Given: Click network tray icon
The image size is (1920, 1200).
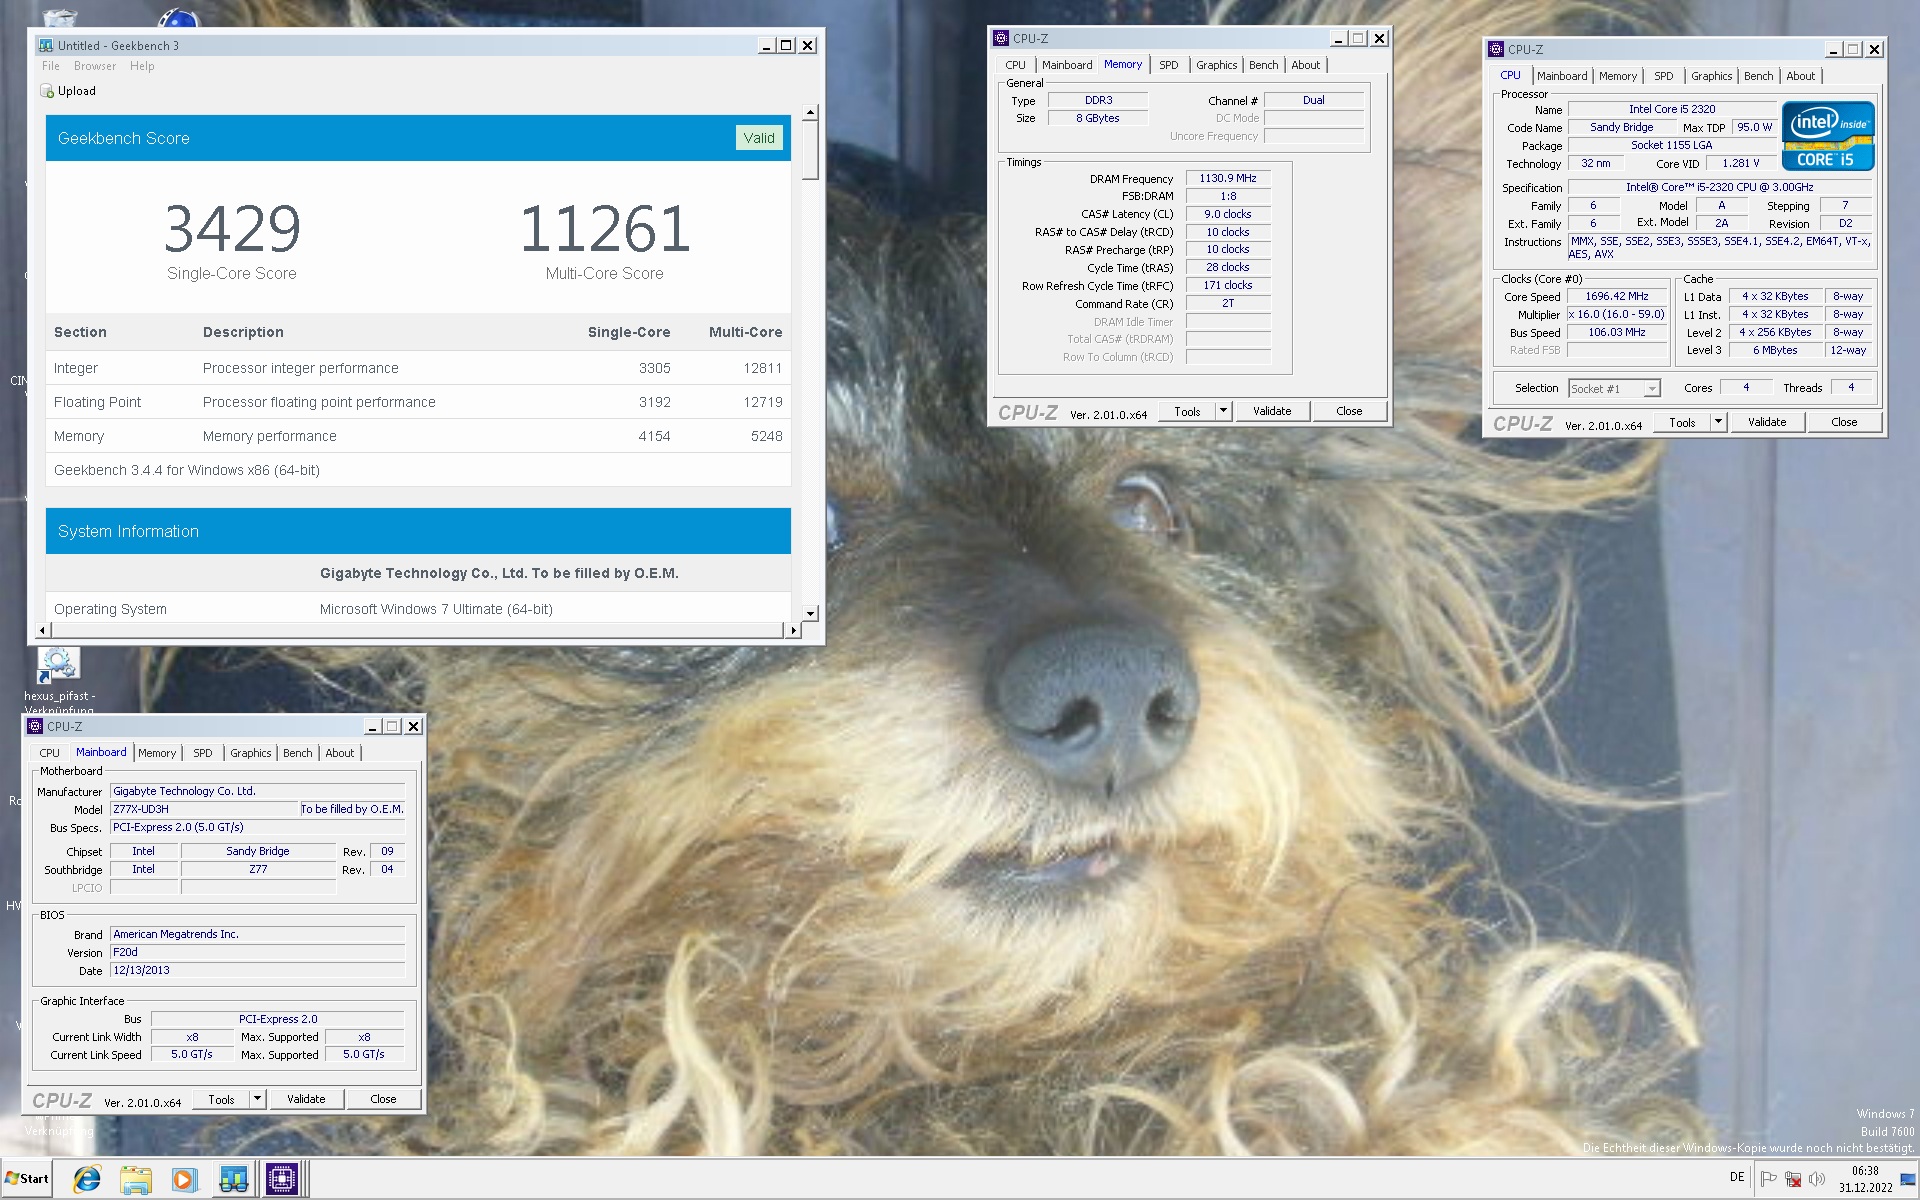Looking at the screenshot, I should [1793, 1178].
